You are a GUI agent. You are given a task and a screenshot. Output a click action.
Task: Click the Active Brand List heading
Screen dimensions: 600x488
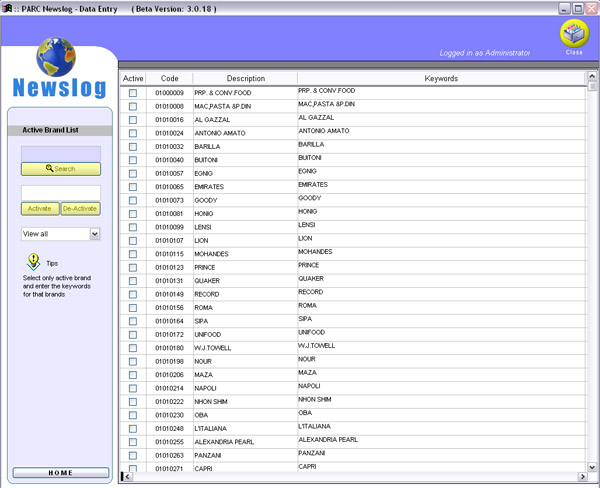click(51, 130)
